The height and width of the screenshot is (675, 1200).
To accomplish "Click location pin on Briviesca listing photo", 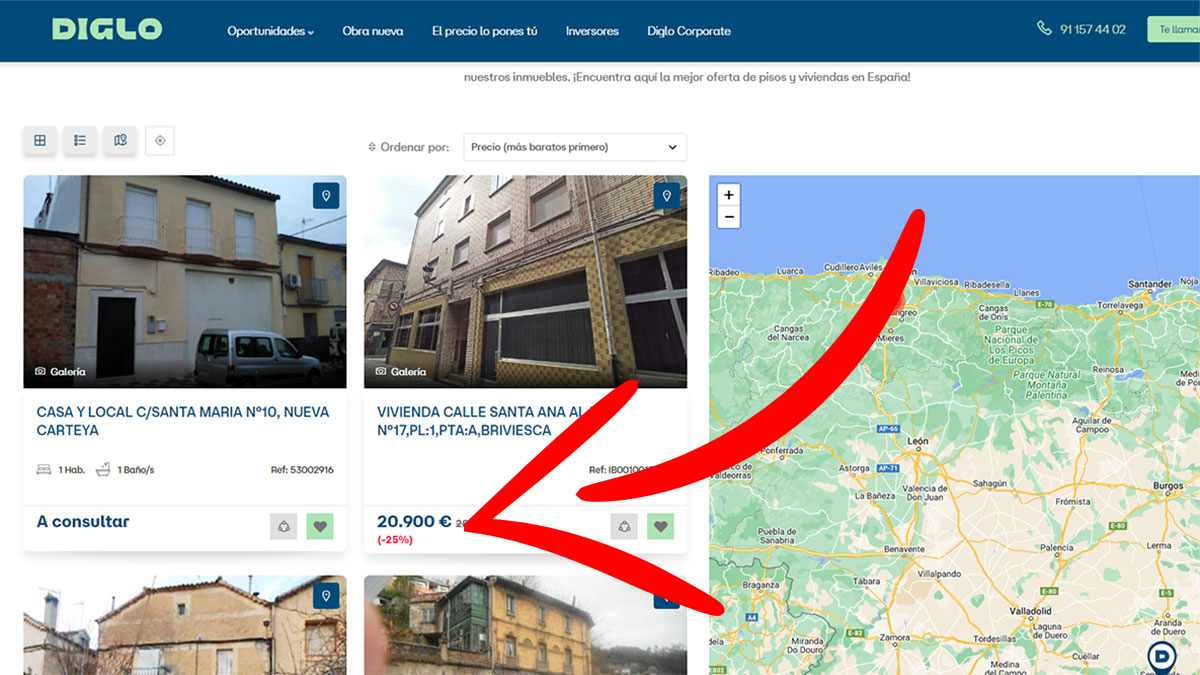I will (666, 196).
